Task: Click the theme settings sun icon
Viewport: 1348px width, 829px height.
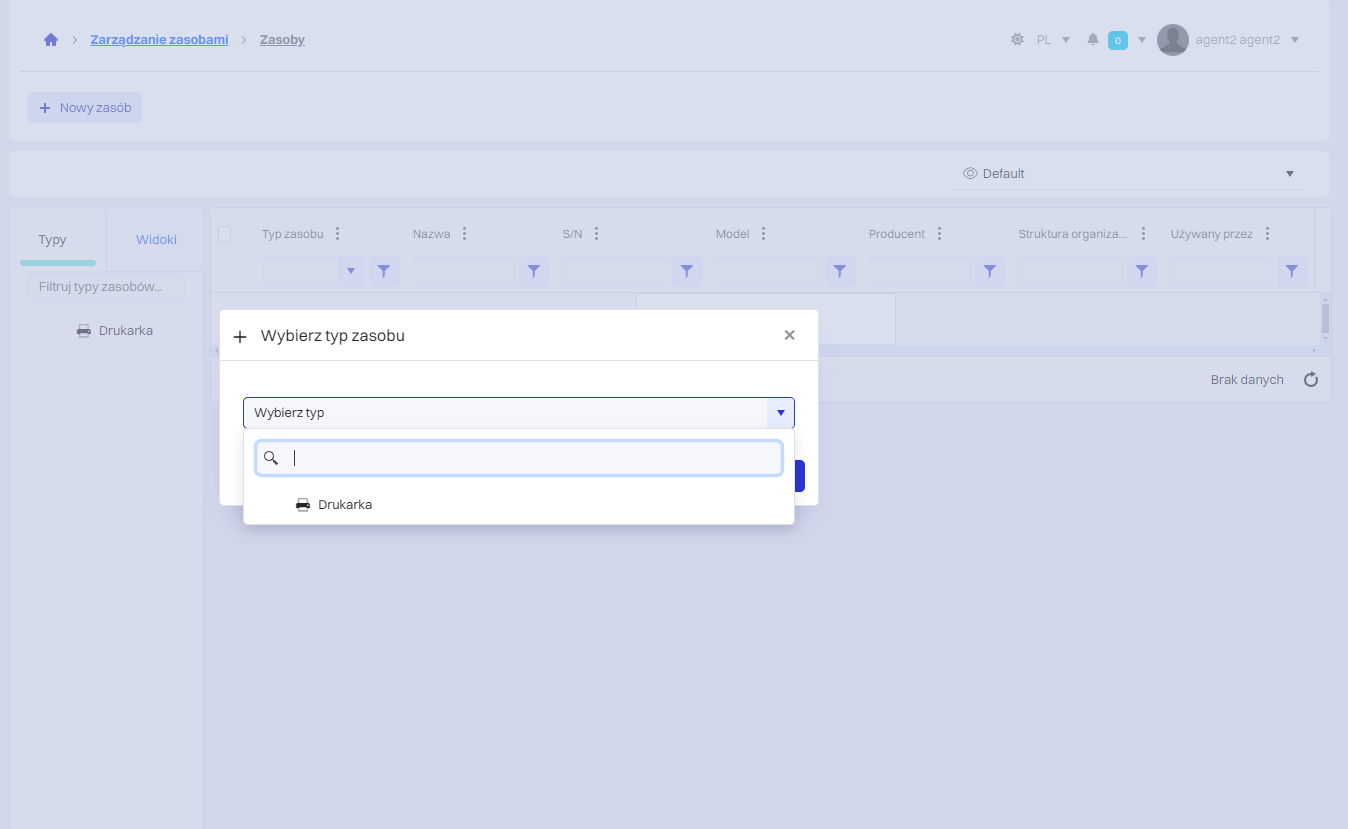Action: (x=1017, y=40)
